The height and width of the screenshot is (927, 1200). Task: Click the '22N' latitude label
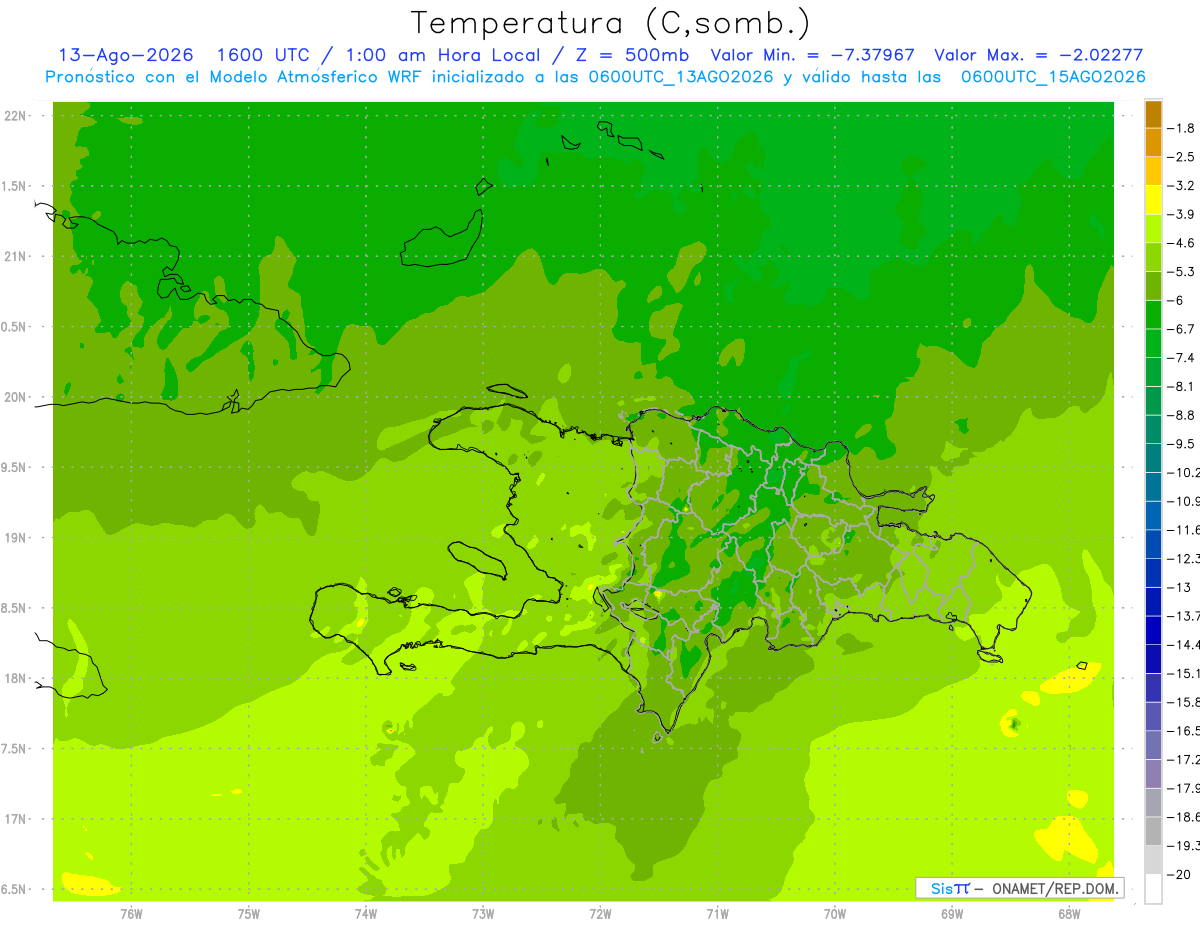coord(17,116)
